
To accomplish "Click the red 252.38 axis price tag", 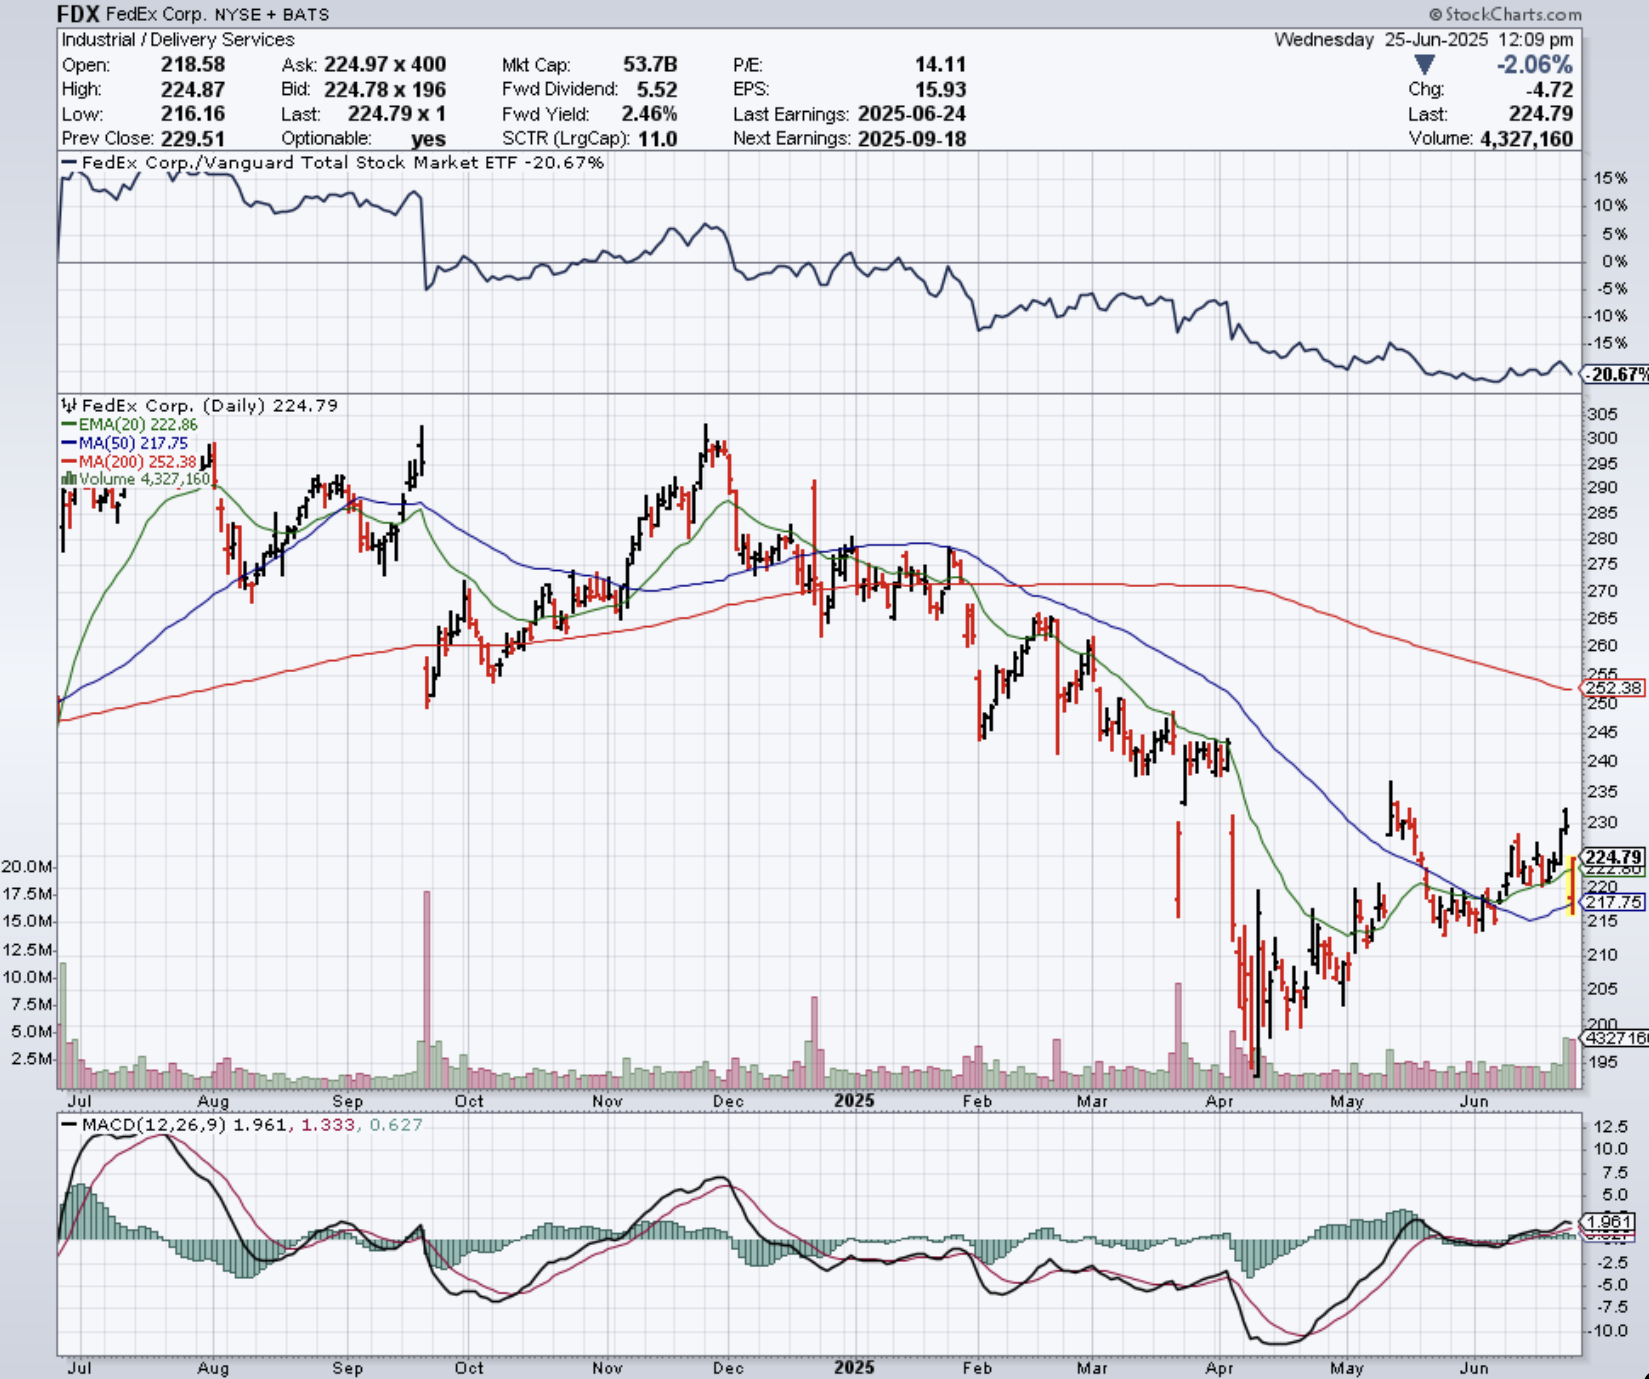I will (x=1613, y=688).
